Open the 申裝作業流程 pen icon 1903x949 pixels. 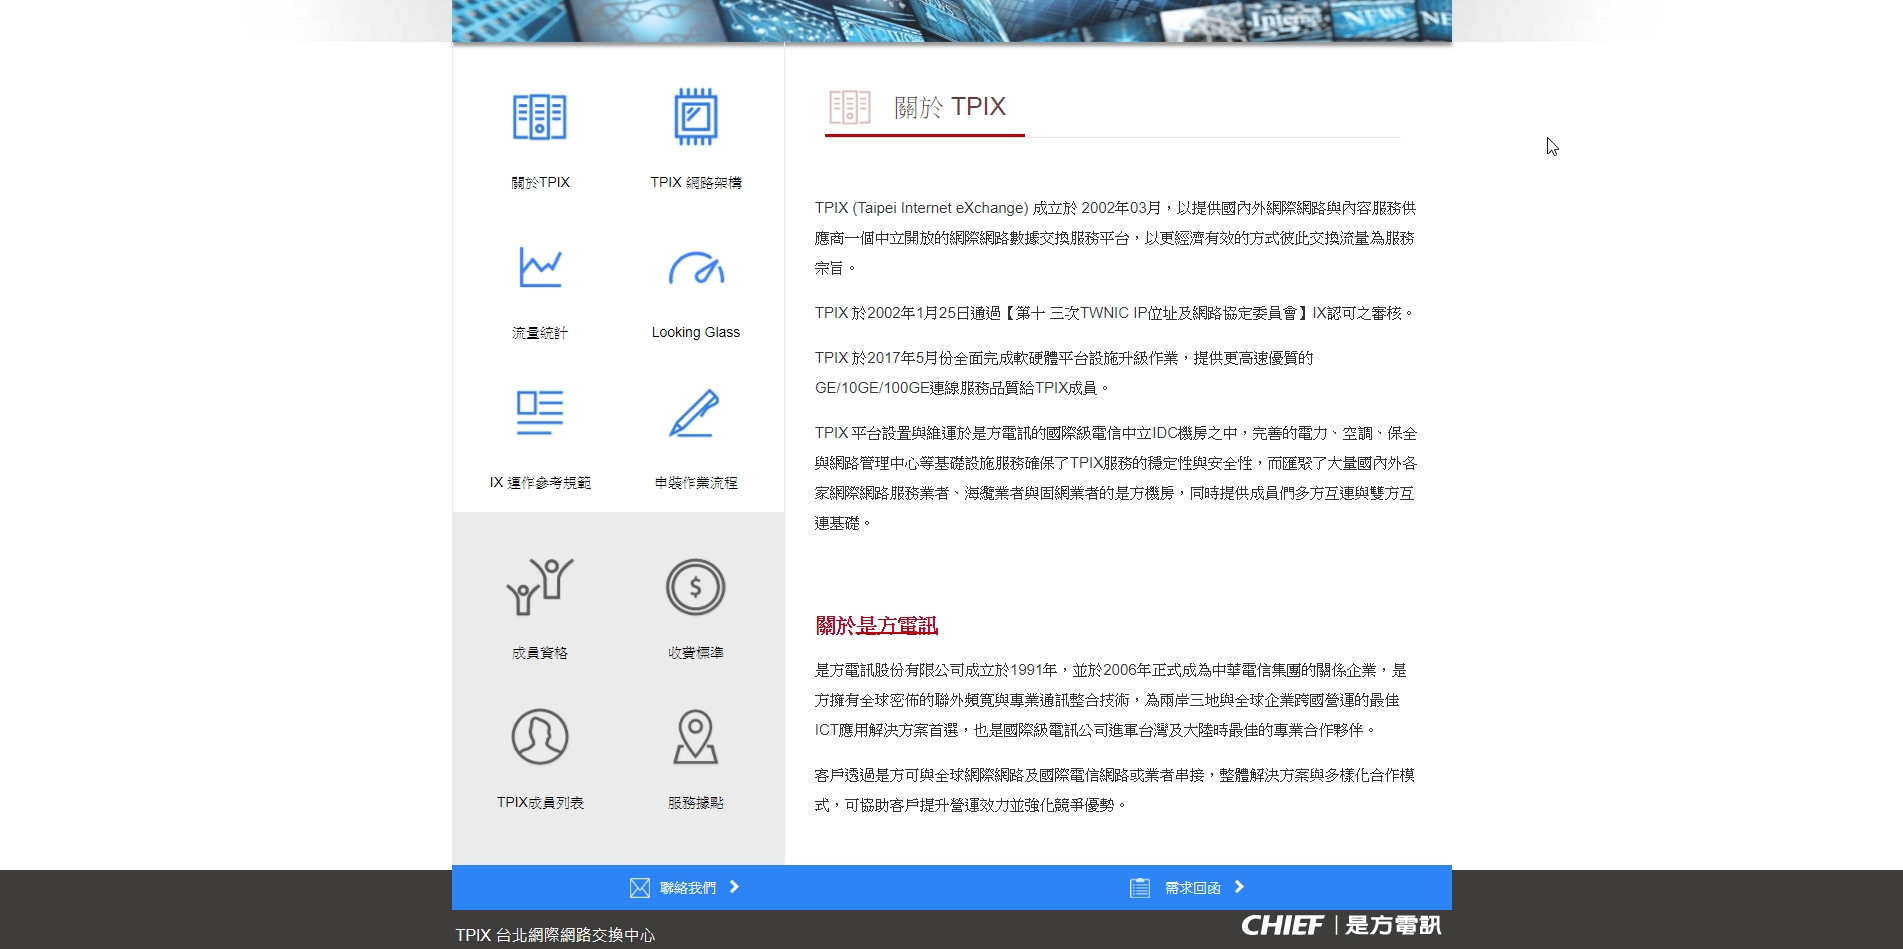point(695,413)
